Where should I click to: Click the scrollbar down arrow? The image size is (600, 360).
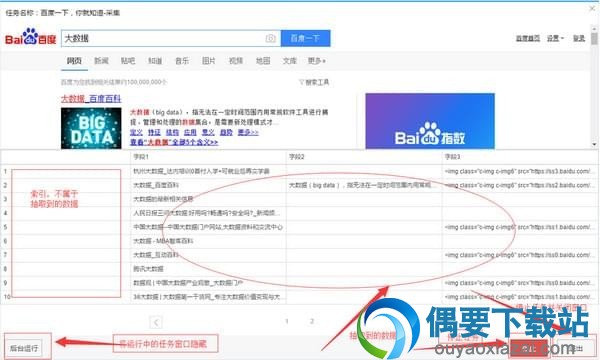[594, 144]
